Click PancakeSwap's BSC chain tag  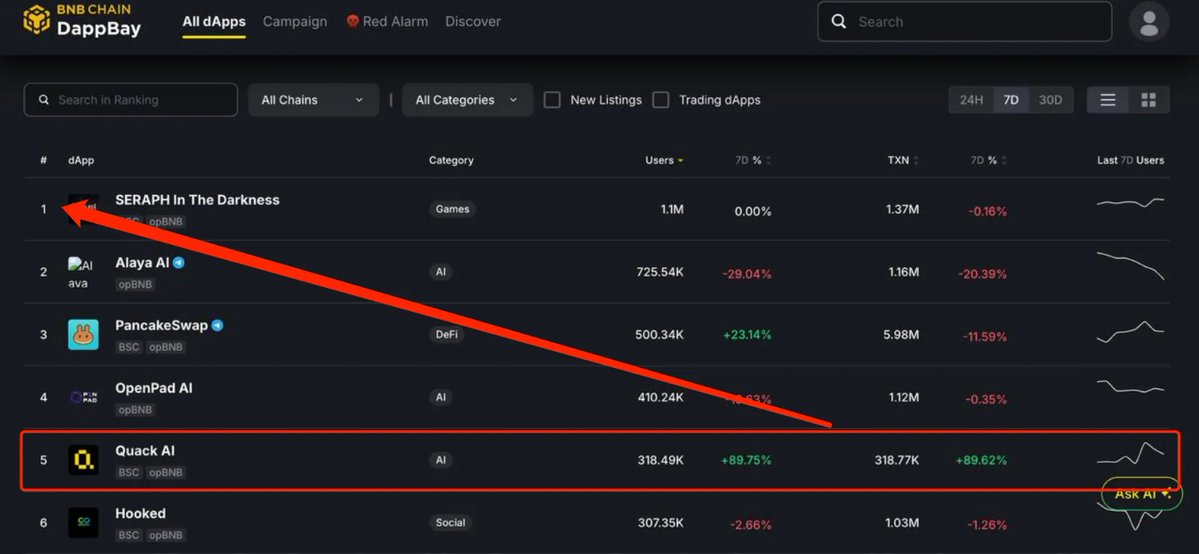128,347
